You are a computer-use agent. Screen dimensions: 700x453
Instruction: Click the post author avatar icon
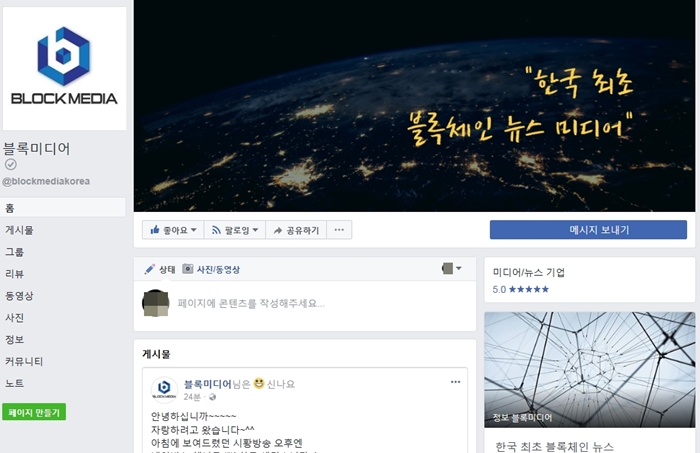point(164,389)
